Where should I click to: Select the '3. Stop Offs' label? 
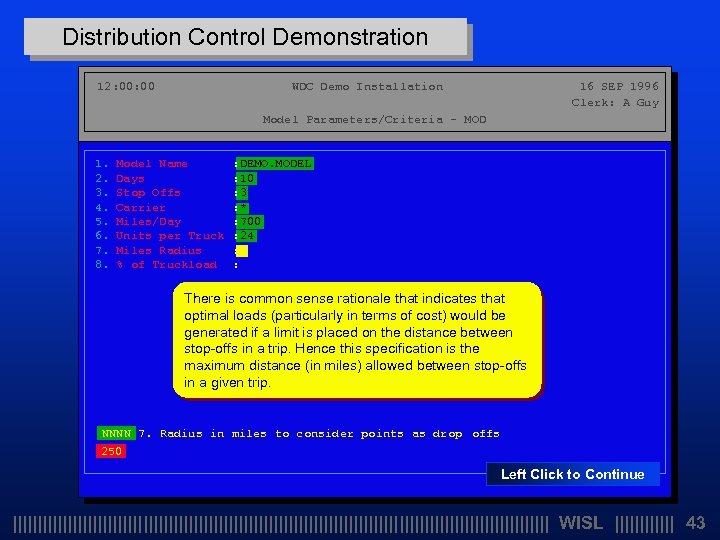(x=138, y=193)
